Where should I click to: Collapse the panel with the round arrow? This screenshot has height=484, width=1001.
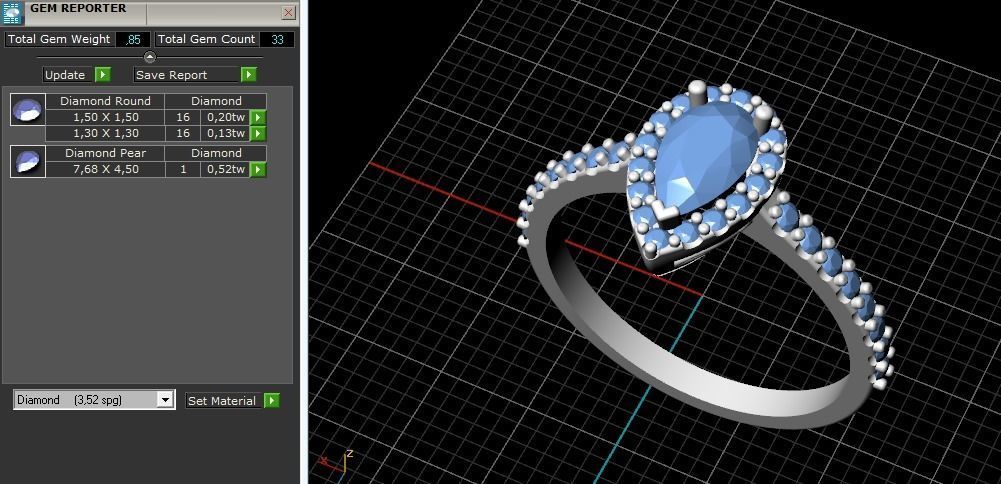pos(149,57)
